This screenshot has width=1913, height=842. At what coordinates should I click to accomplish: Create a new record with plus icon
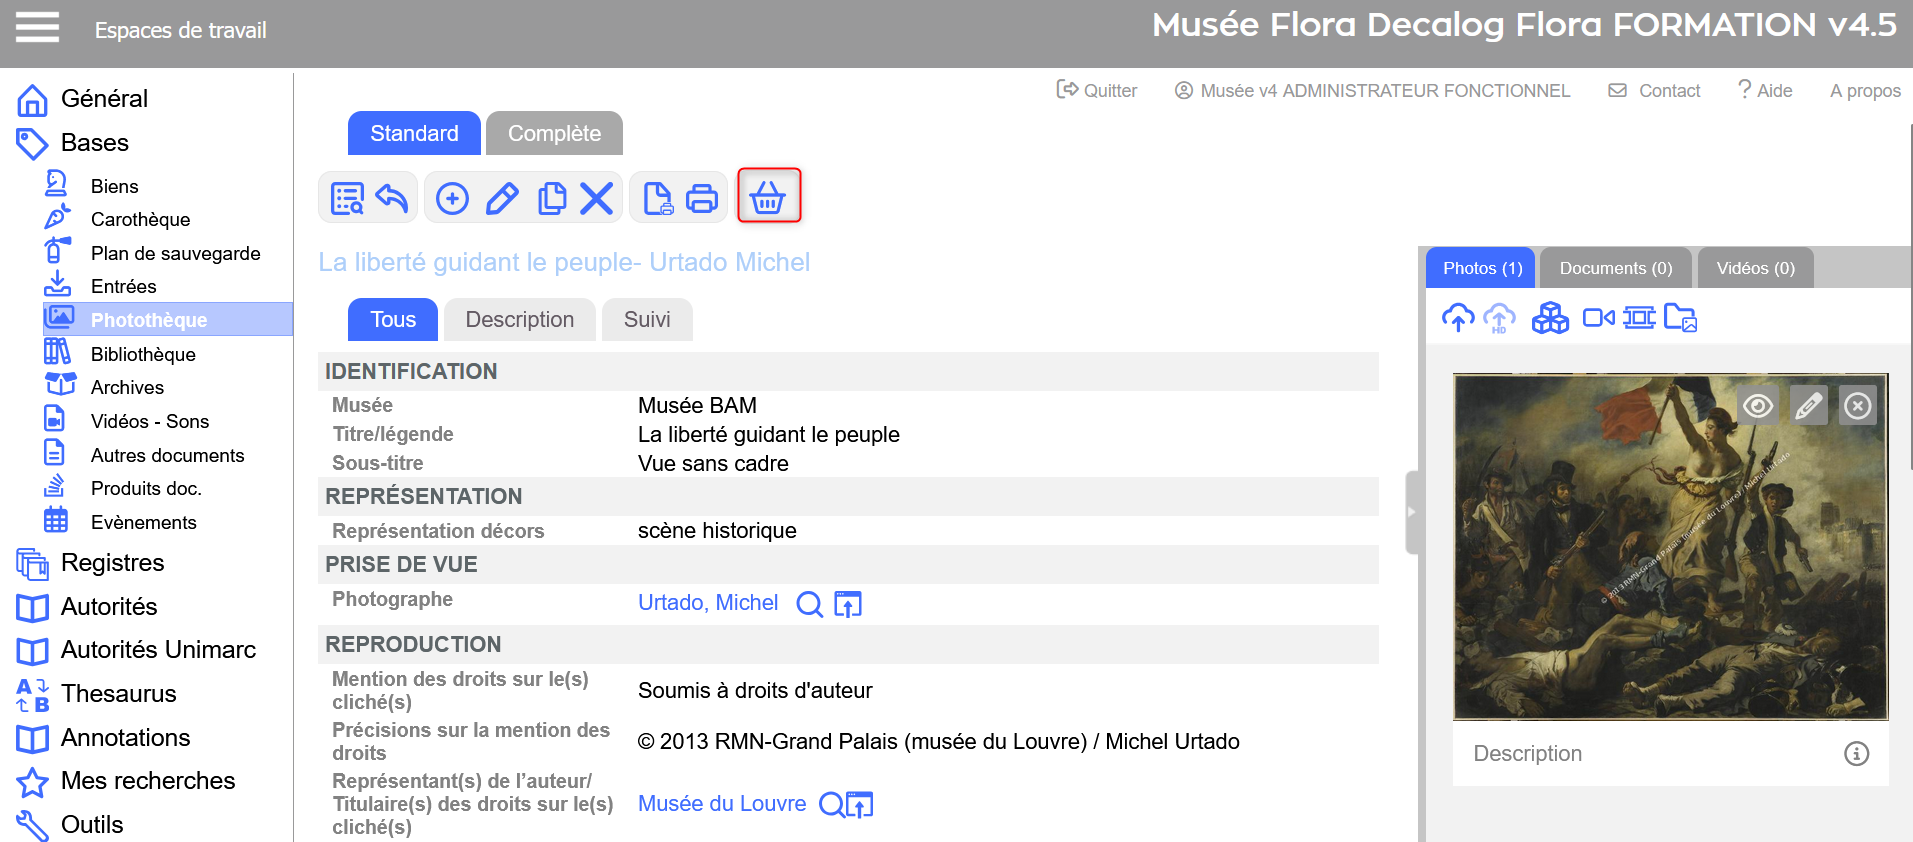click(x=452, y=198)
